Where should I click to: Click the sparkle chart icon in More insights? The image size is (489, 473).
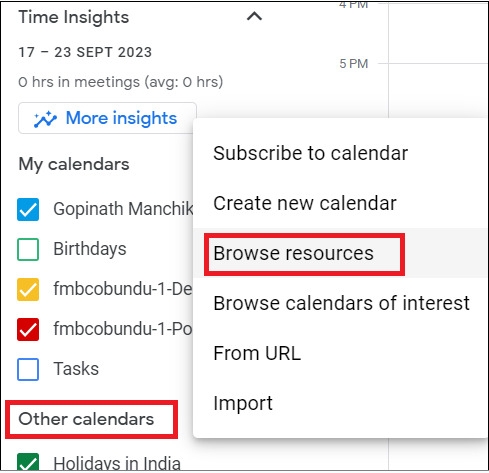click(x=45, y=119)
